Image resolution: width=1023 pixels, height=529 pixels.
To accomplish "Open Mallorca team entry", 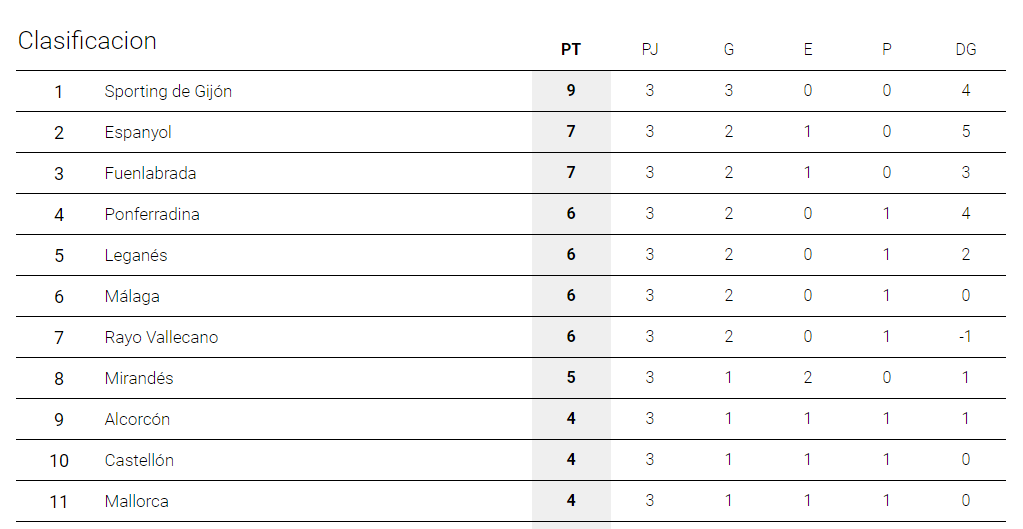I will (136, 502).
